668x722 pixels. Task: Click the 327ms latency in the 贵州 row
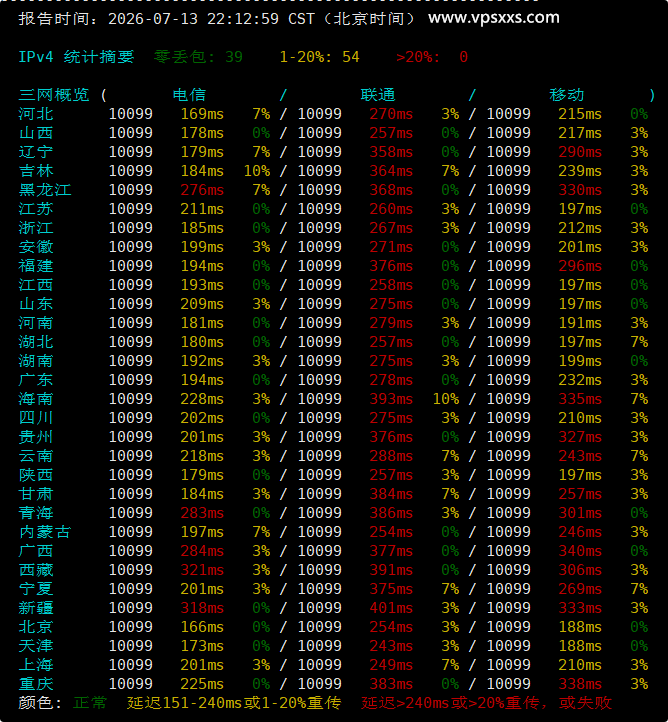580,437
